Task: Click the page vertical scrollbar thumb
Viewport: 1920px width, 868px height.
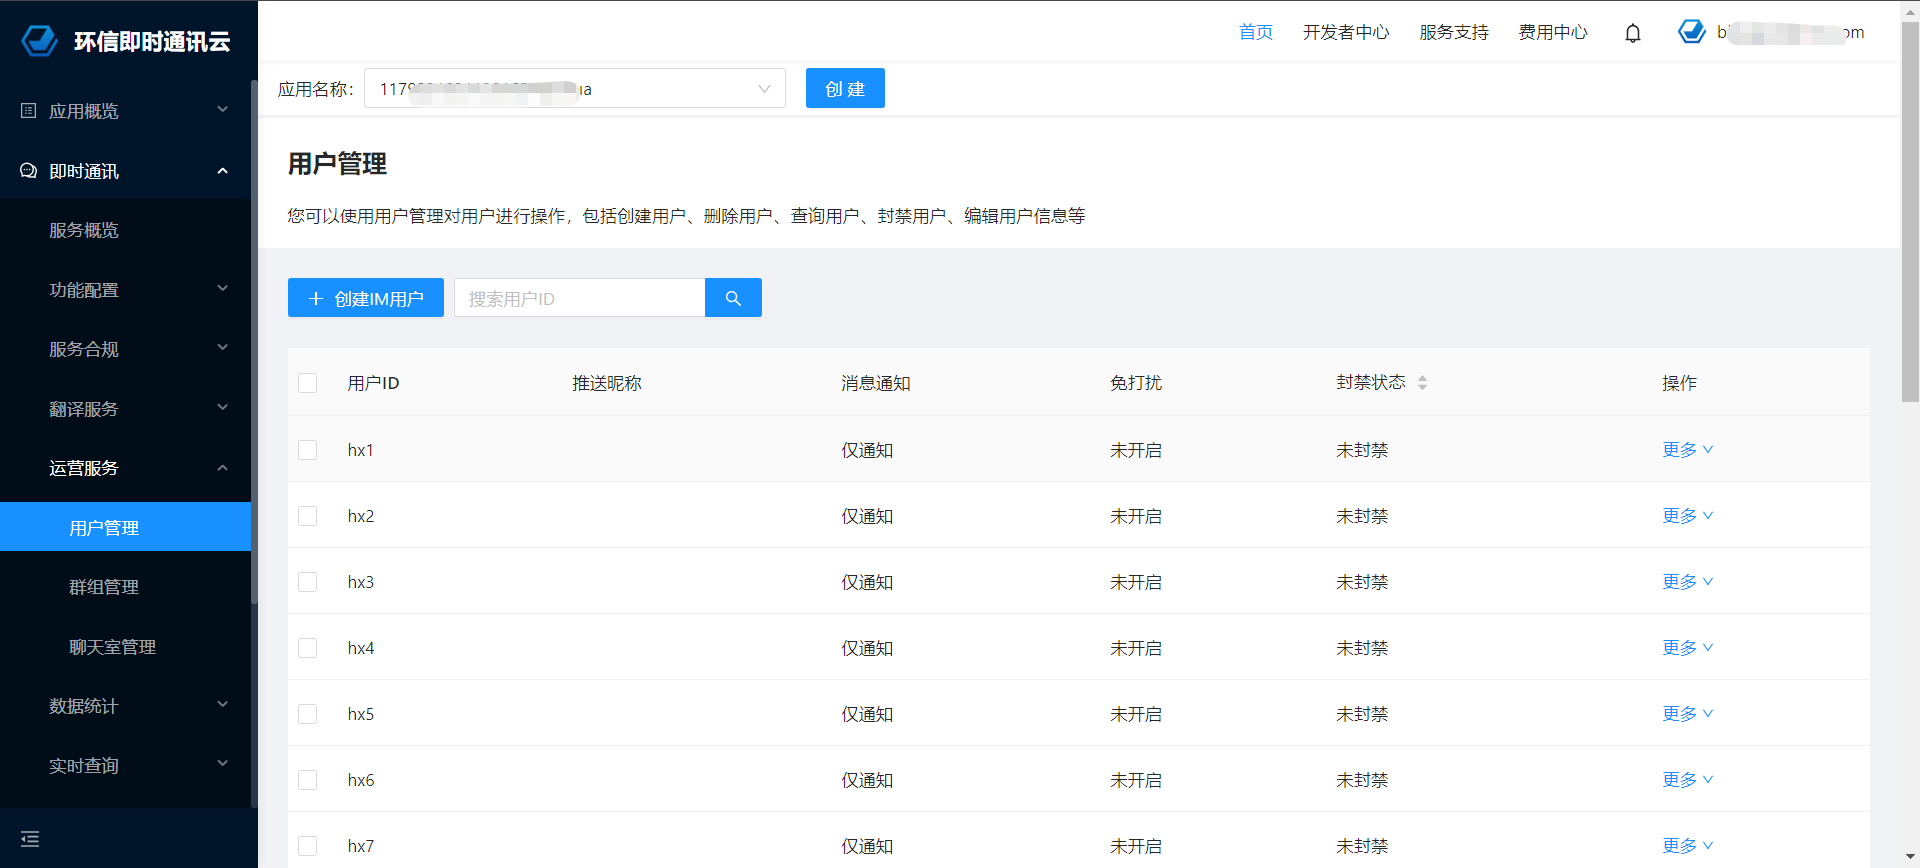Action: click(x=1910, y=212)
